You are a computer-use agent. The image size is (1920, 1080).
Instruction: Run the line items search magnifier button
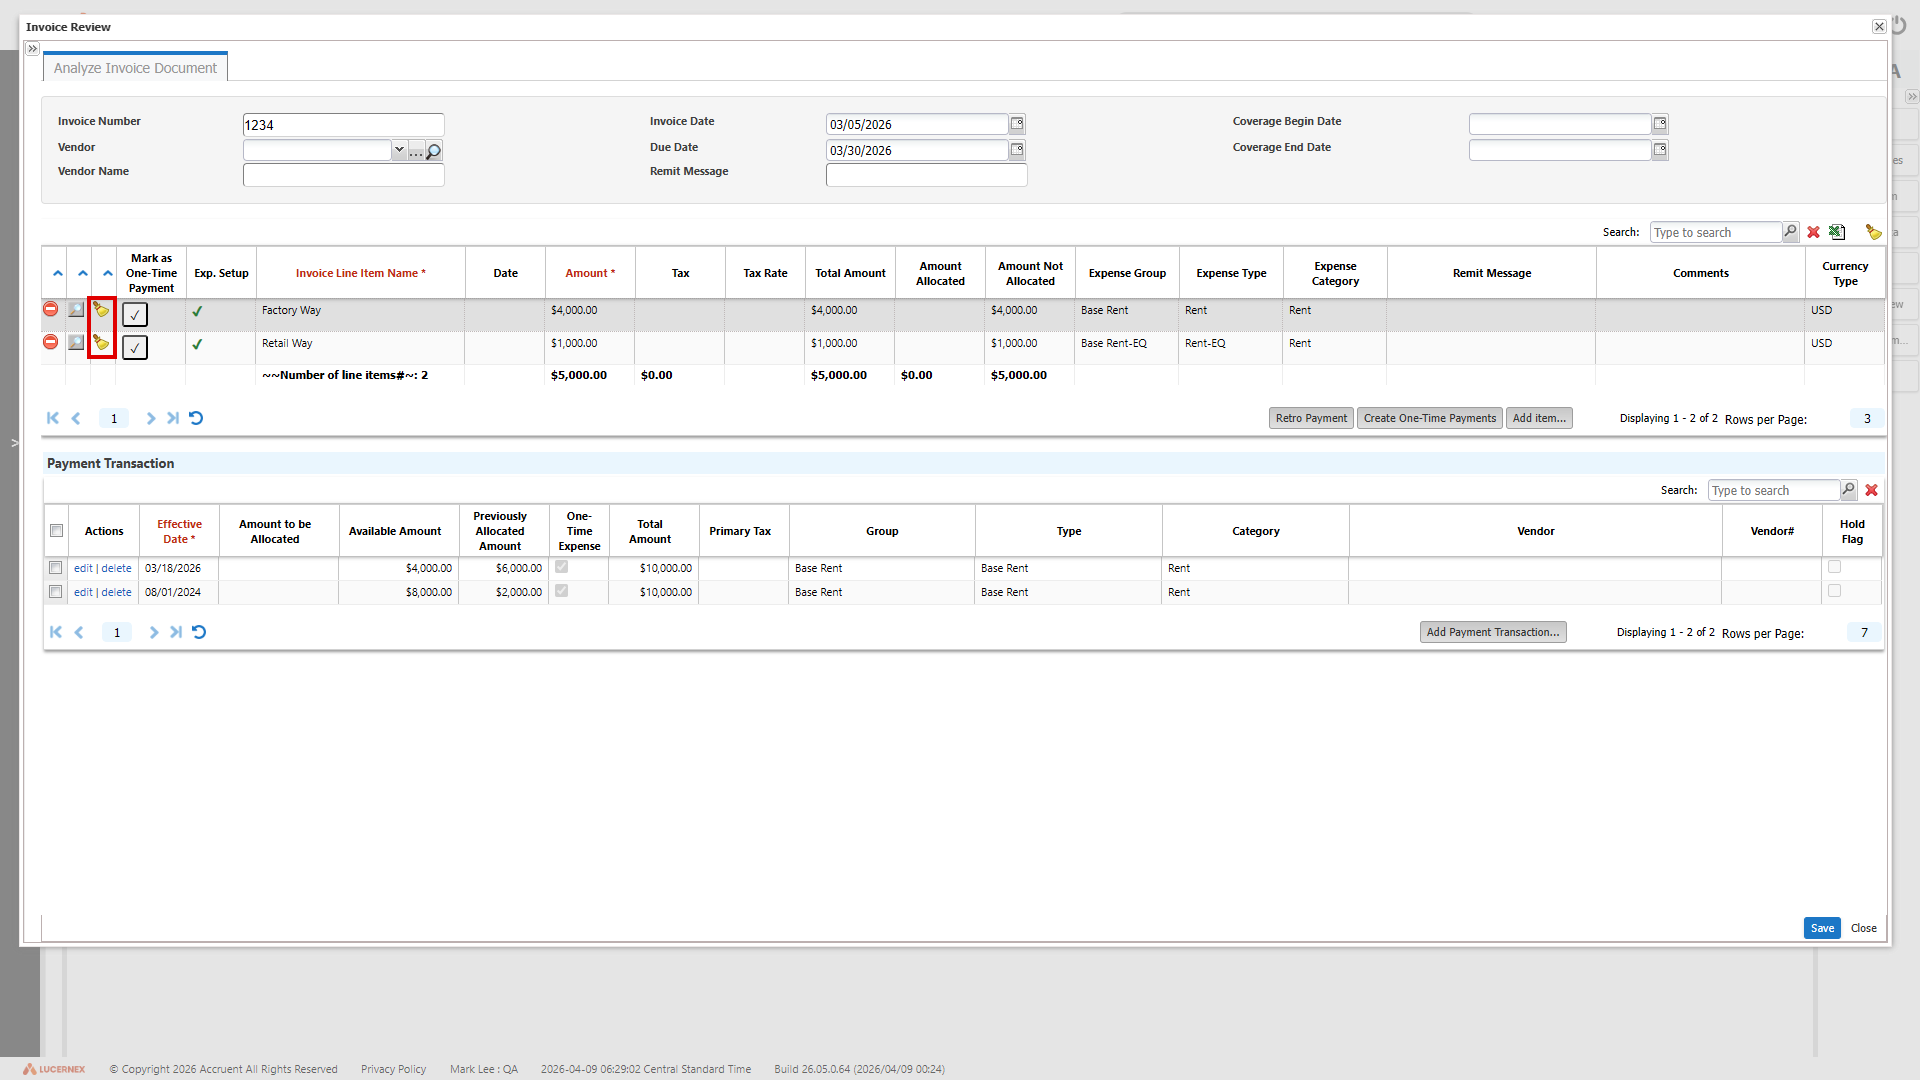[1790, 232]
